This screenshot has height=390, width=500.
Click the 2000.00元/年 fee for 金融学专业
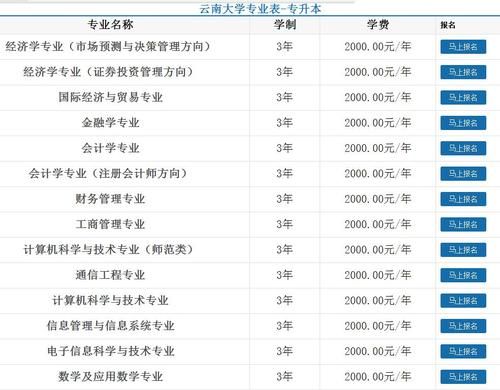[x=378, y=123]
